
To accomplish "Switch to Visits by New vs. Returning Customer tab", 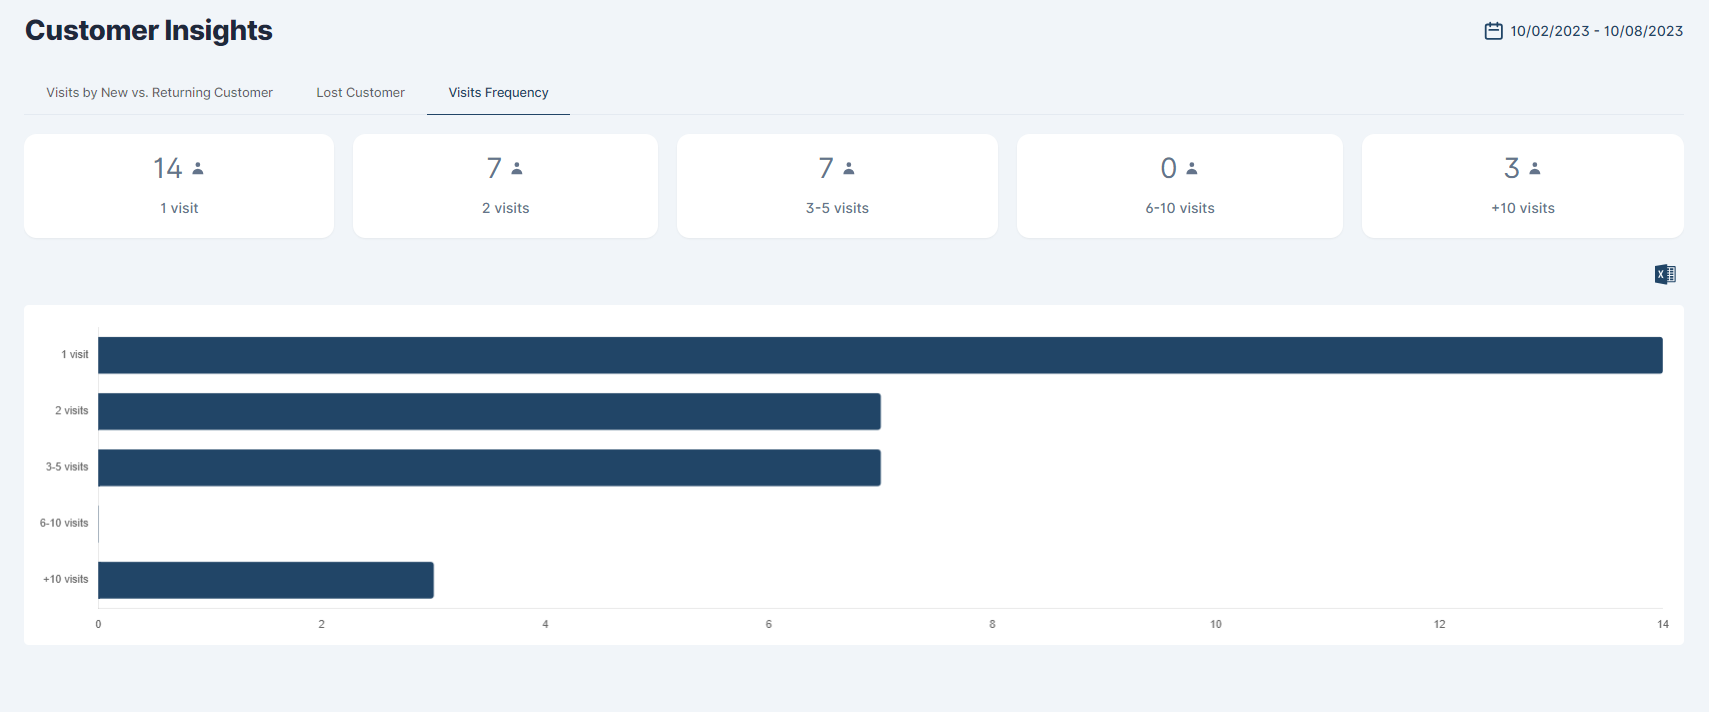I will coord(159,92).
